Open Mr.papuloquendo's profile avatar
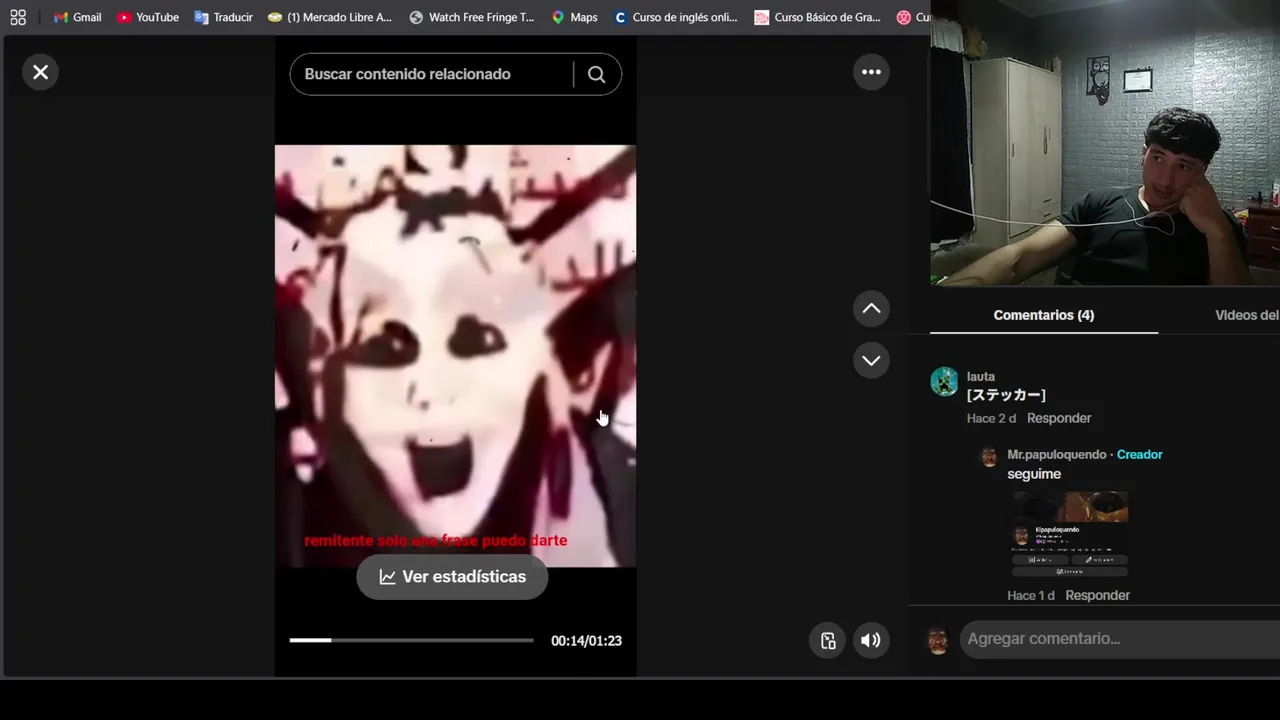The width and height of the screenshot is (1280, 720). [989, 457]
